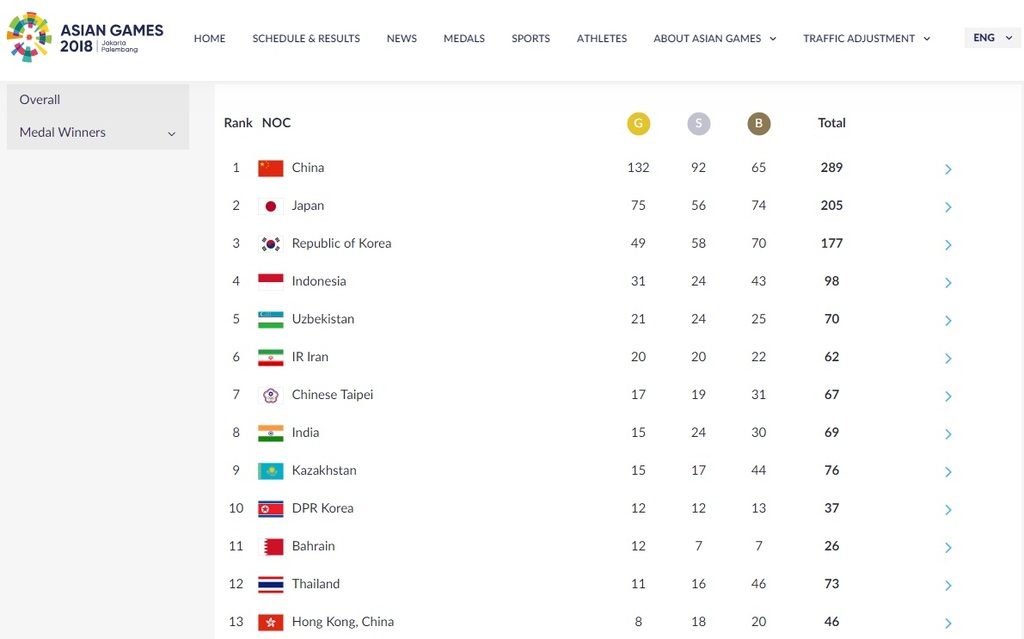Select the bronze medal column icon
Screen dimensions: 1024x639
[x=758, y=124]
